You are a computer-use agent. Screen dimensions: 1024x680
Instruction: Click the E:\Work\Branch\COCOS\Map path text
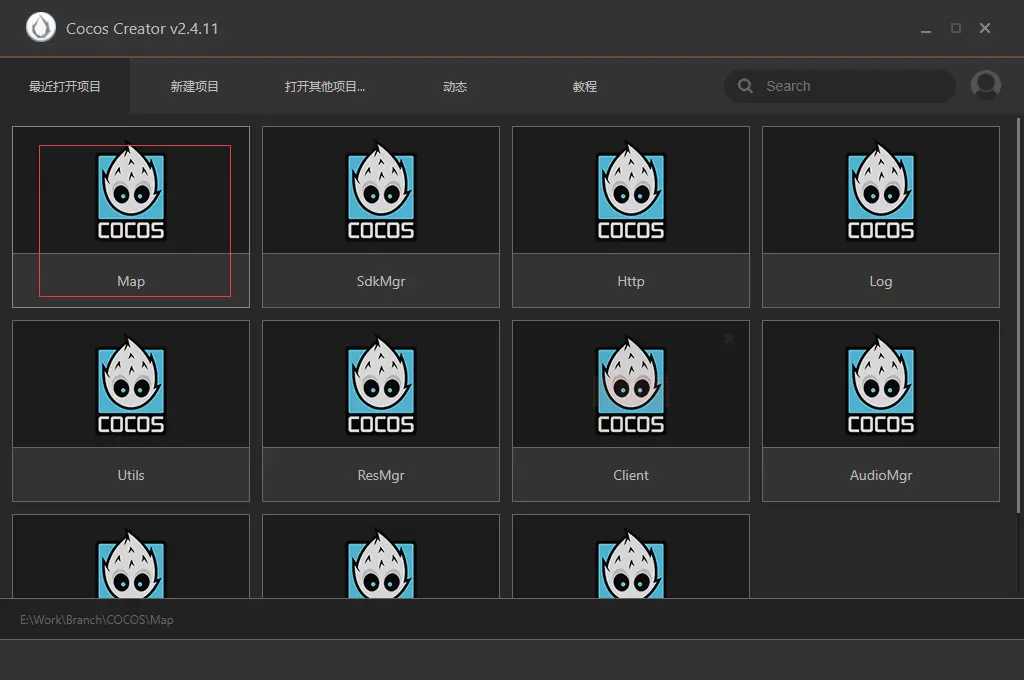tap(97, 619)
